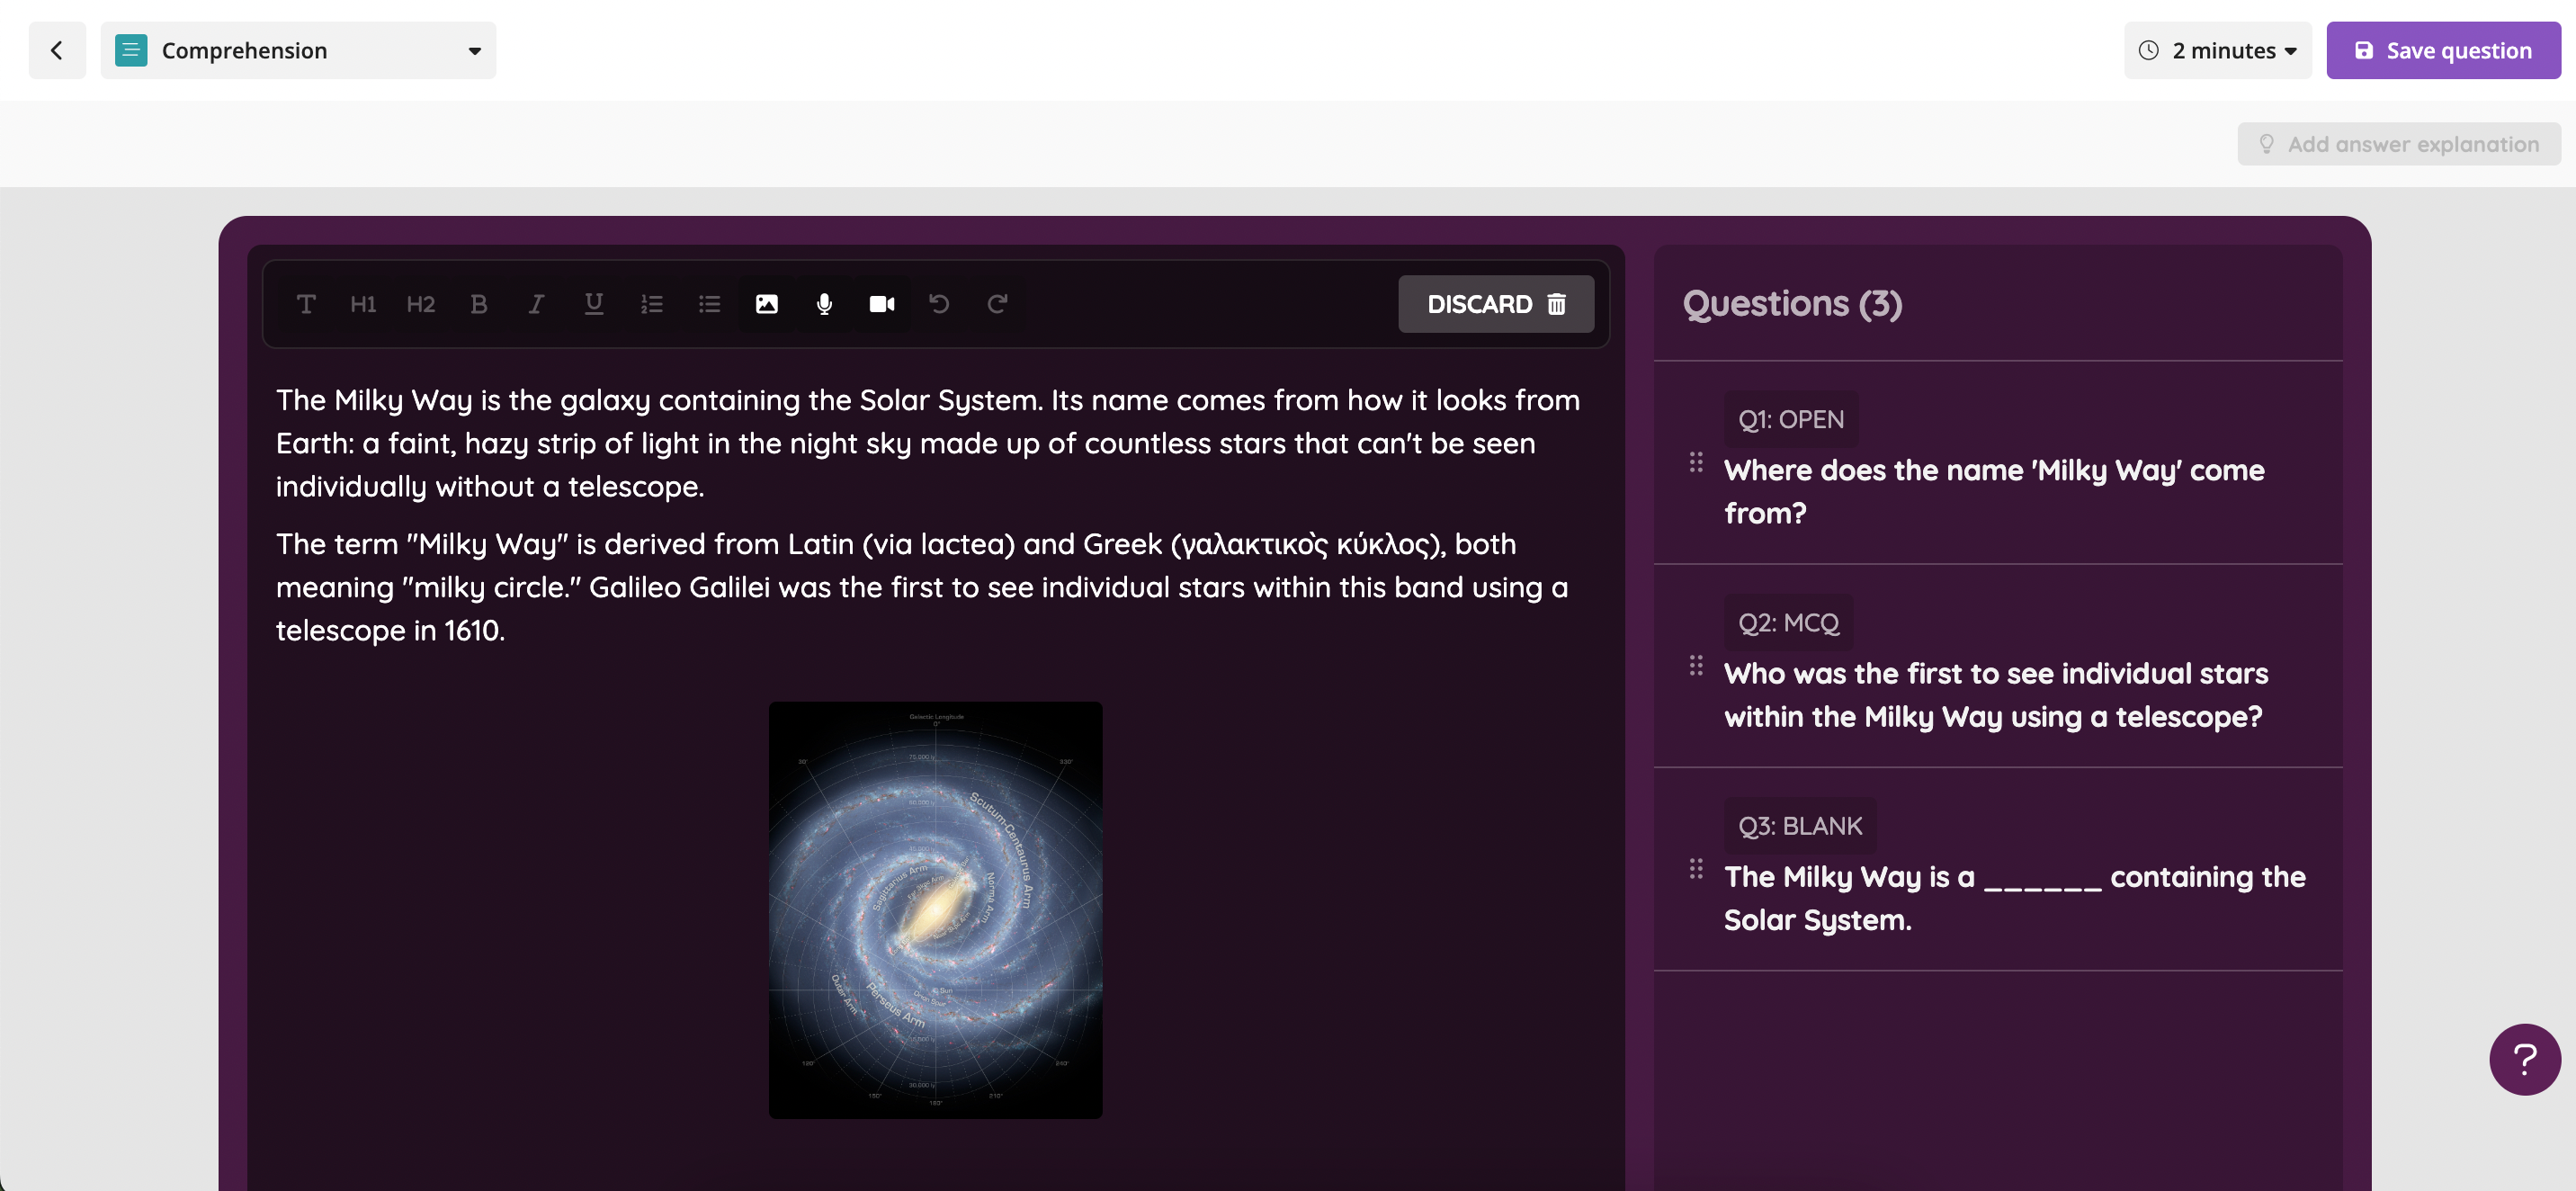This screenshot has width=2576, height=1191.
Task: Toggle italic text formatting
Action: point(536,304)
